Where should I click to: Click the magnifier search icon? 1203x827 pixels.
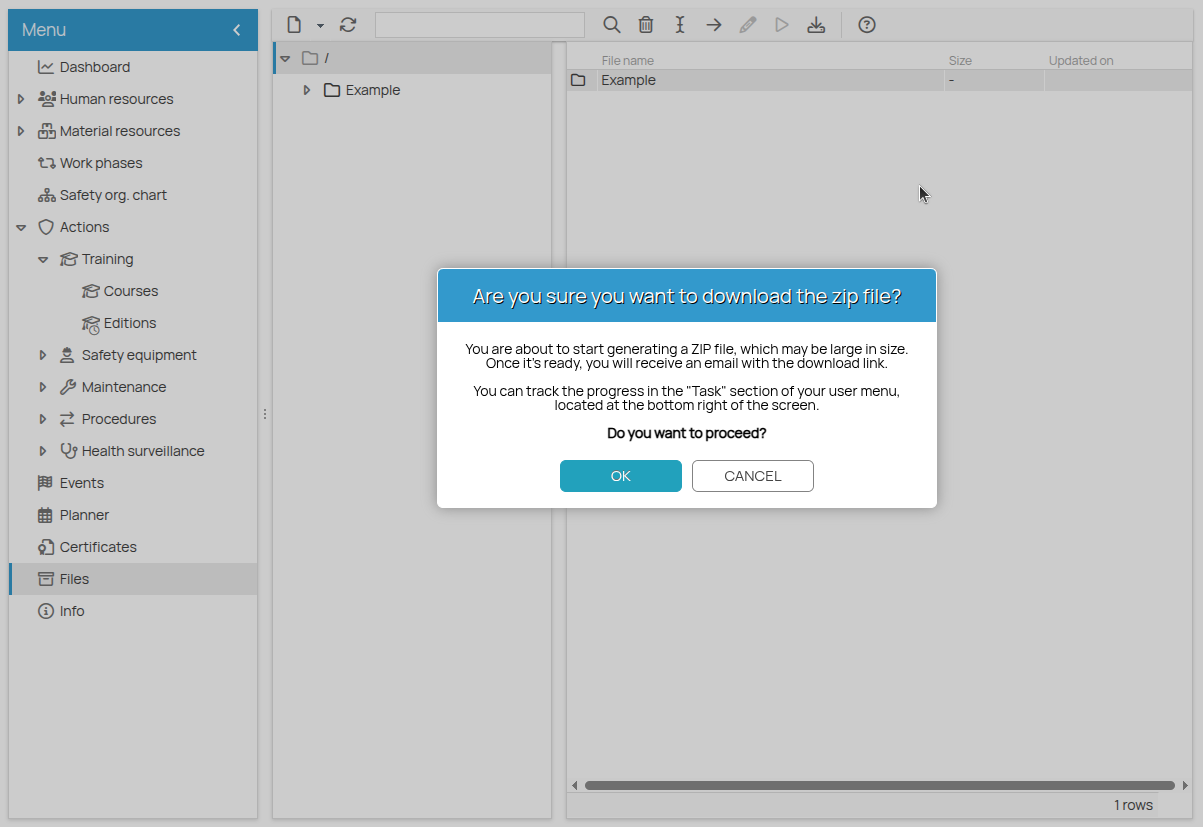pos(612,25)
